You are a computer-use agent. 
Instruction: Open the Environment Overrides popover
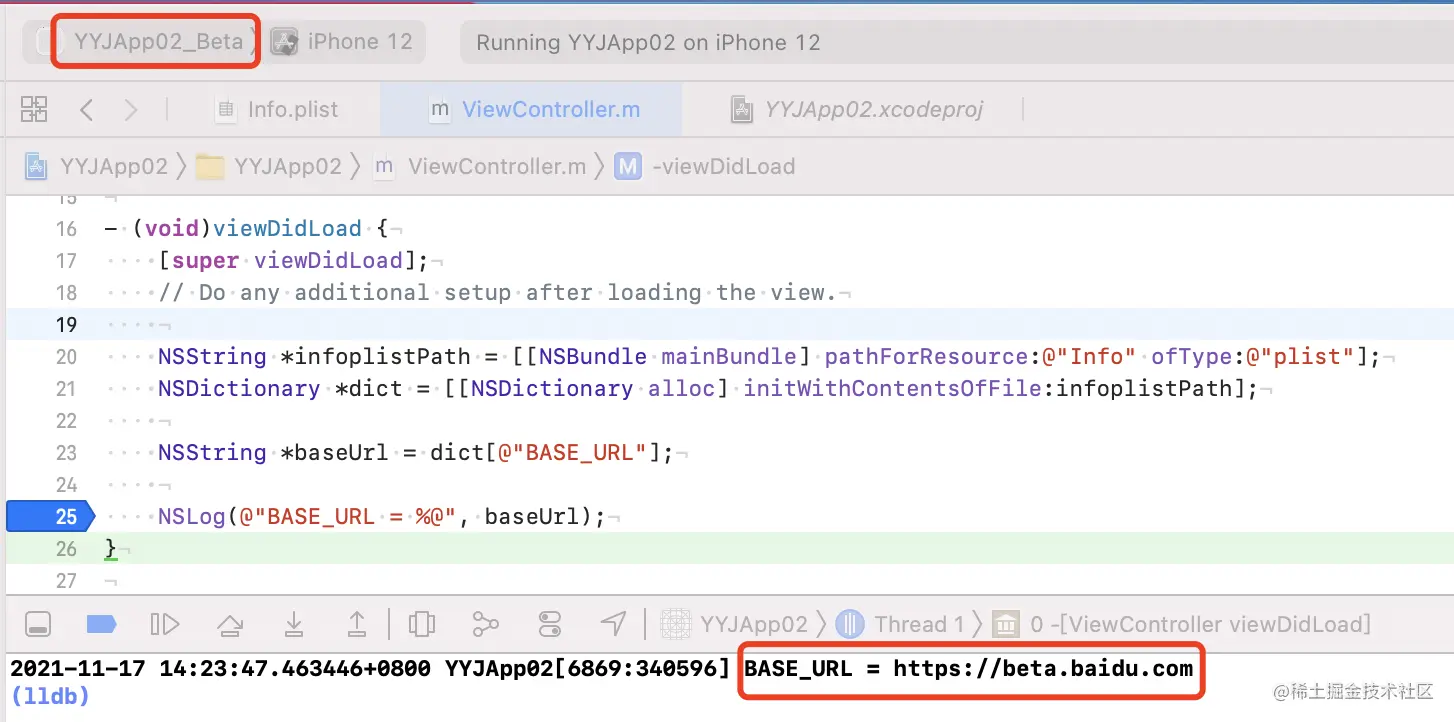(549, 623)
